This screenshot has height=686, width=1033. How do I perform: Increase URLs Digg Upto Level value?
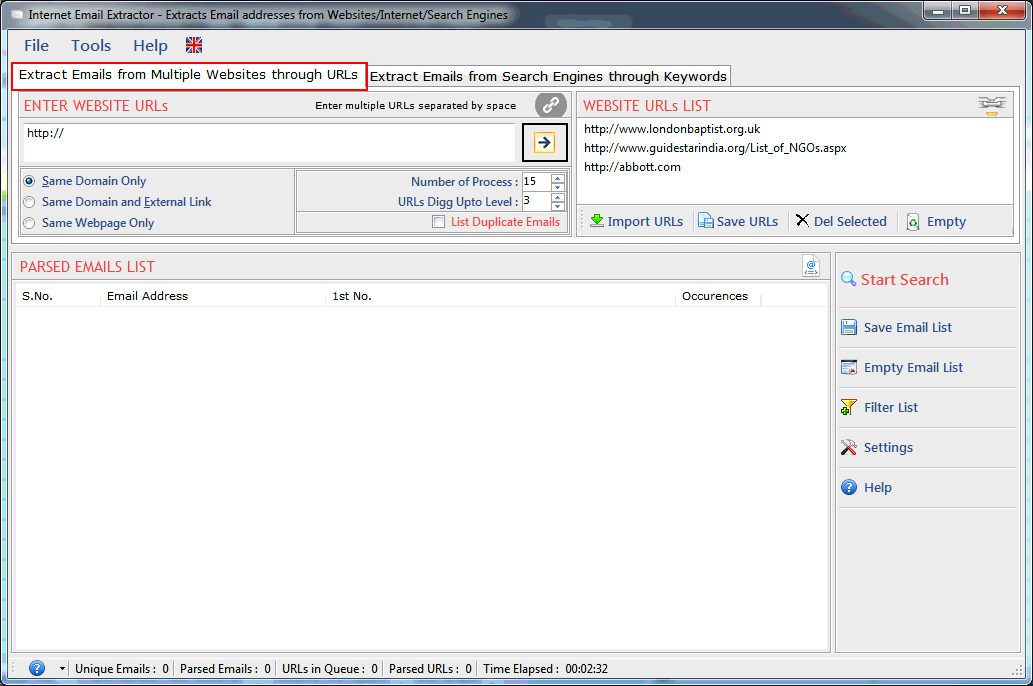pyautogui.click(x=558, y=197)
